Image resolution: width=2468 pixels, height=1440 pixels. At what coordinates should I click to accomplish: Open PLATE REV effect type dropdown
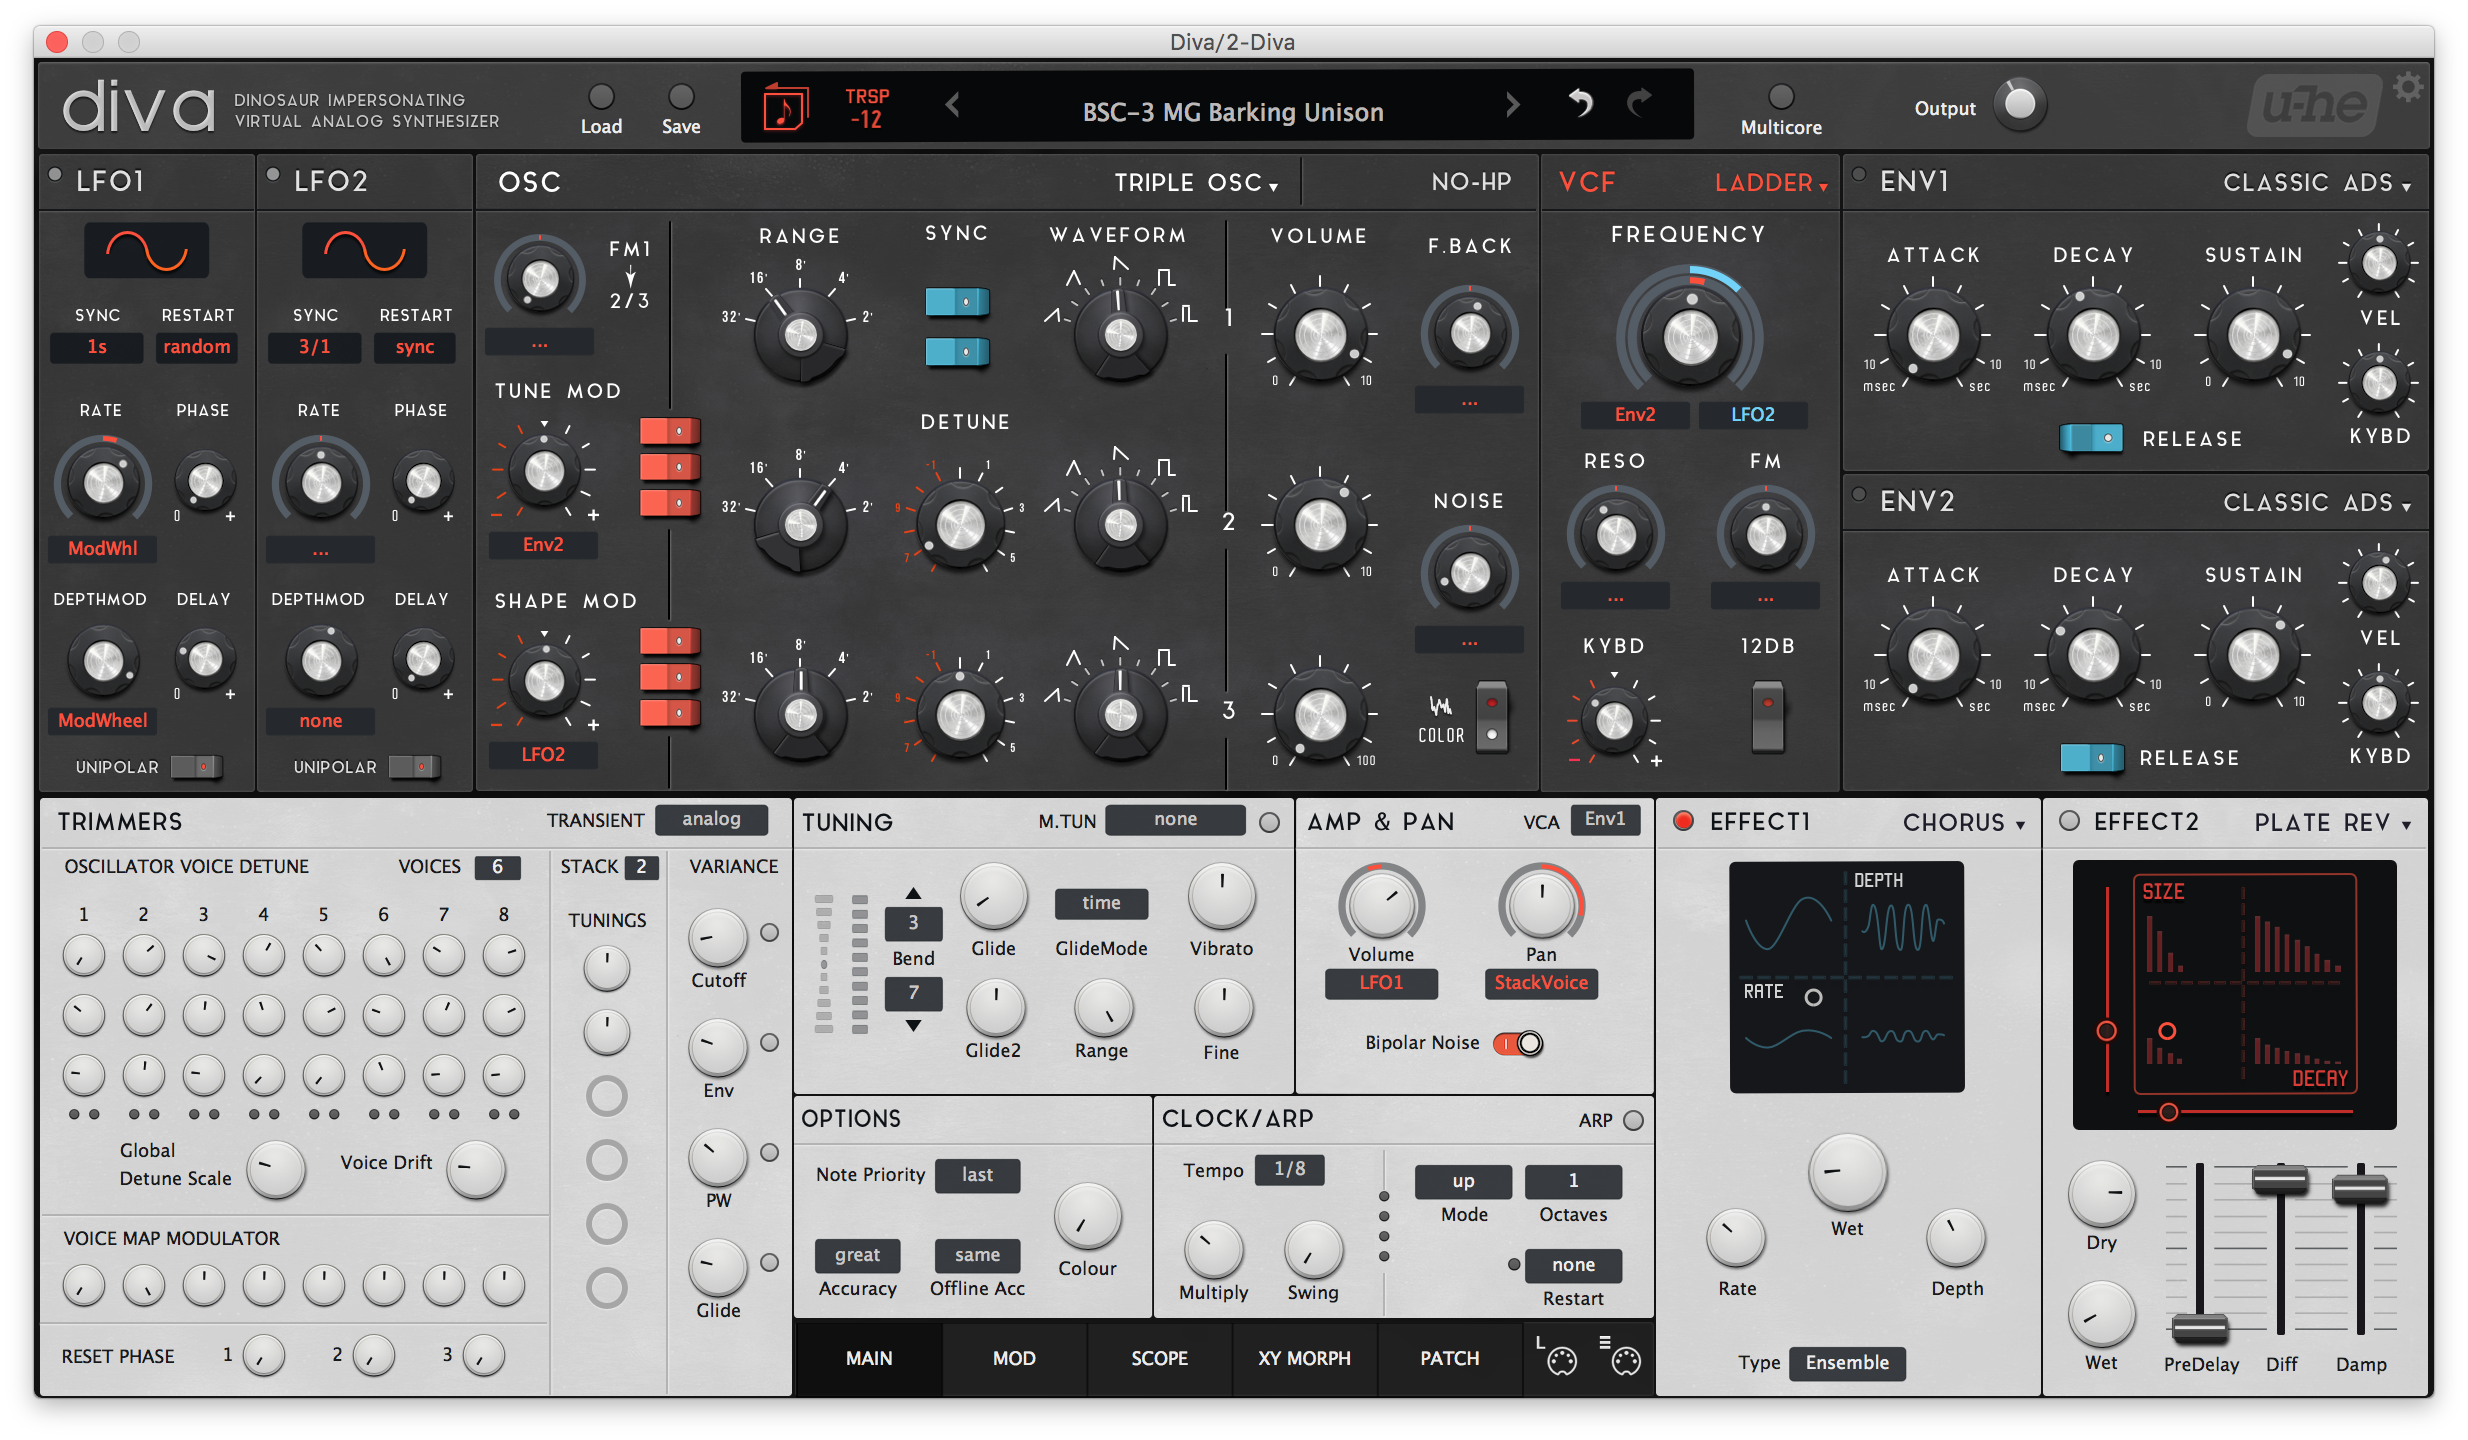pos(2332,822)
